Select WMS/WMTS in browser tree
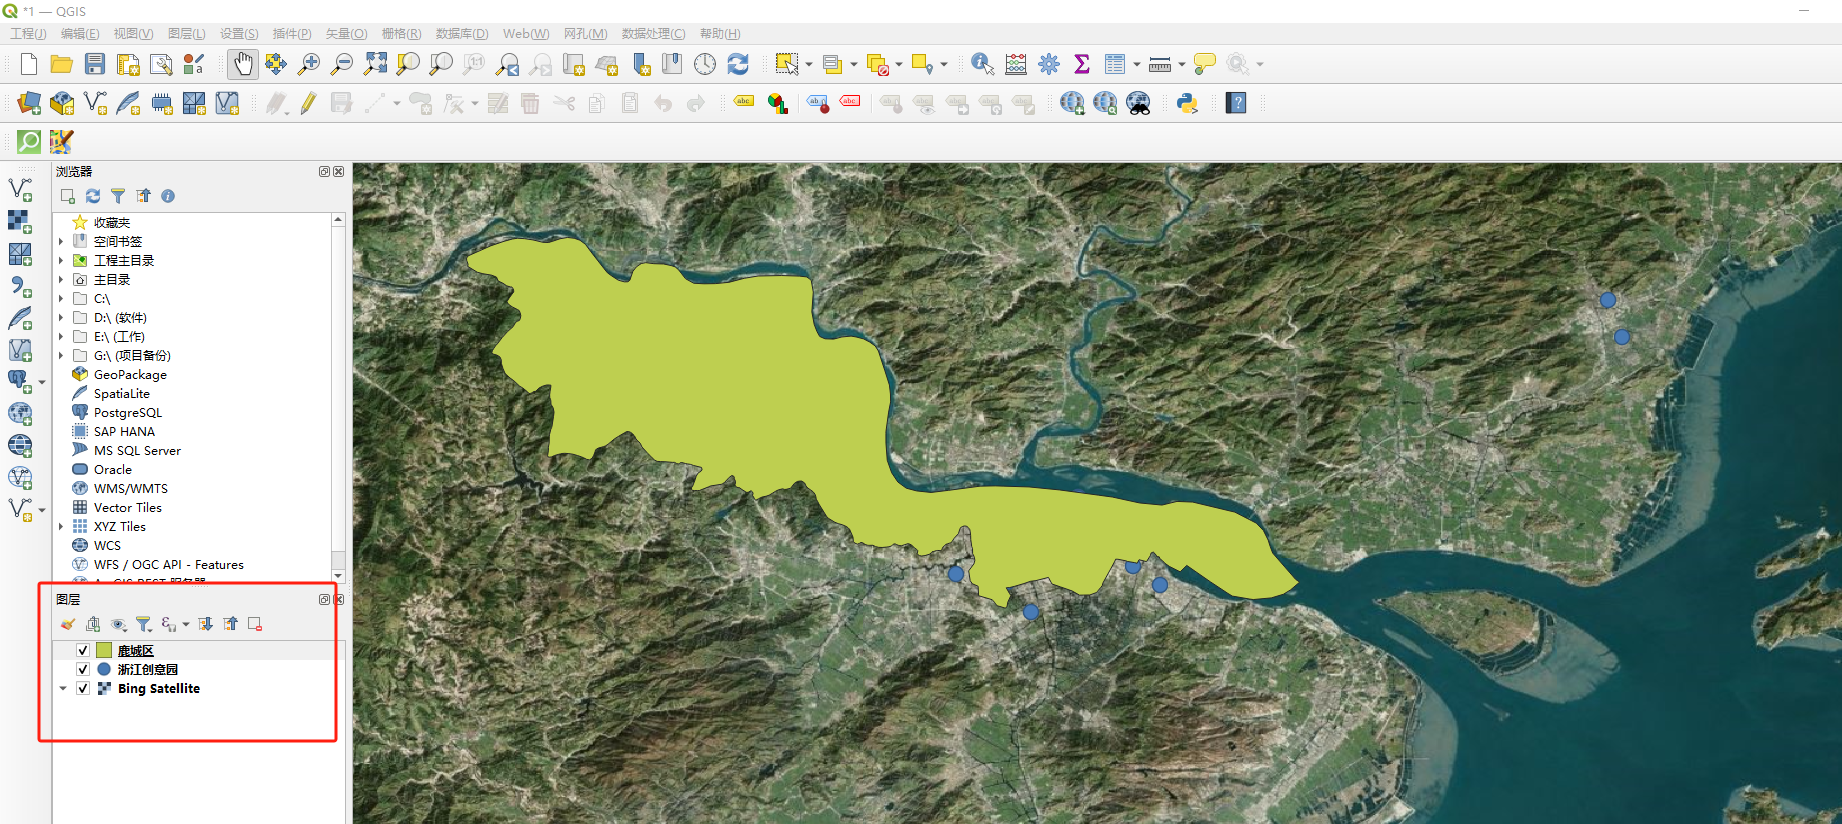This screenshot has width=1842, height=824. click(131, 488)
